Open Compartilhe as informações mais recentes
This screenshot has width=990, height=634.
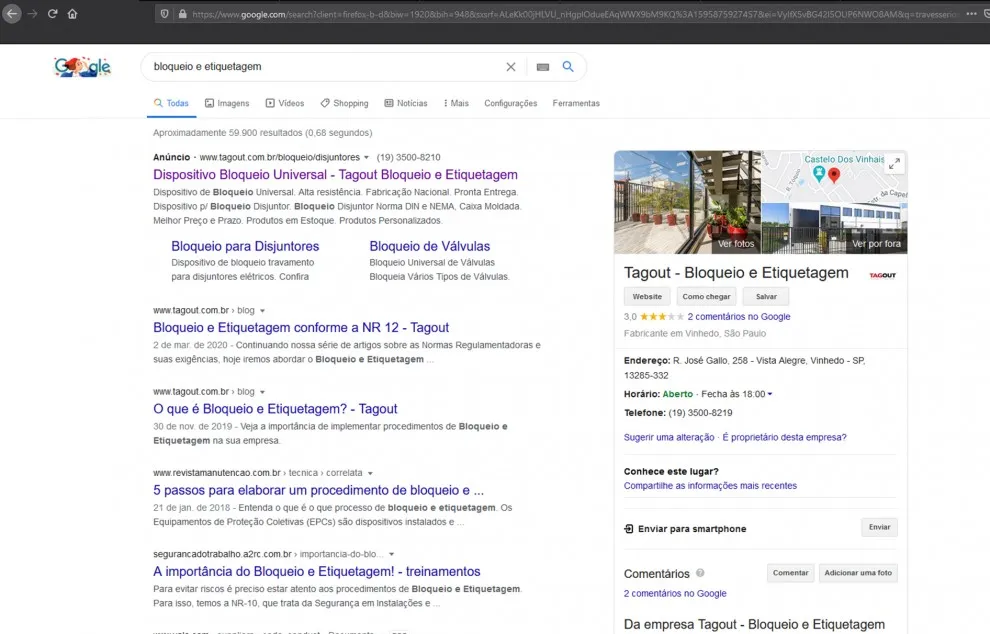click(710, 486)
